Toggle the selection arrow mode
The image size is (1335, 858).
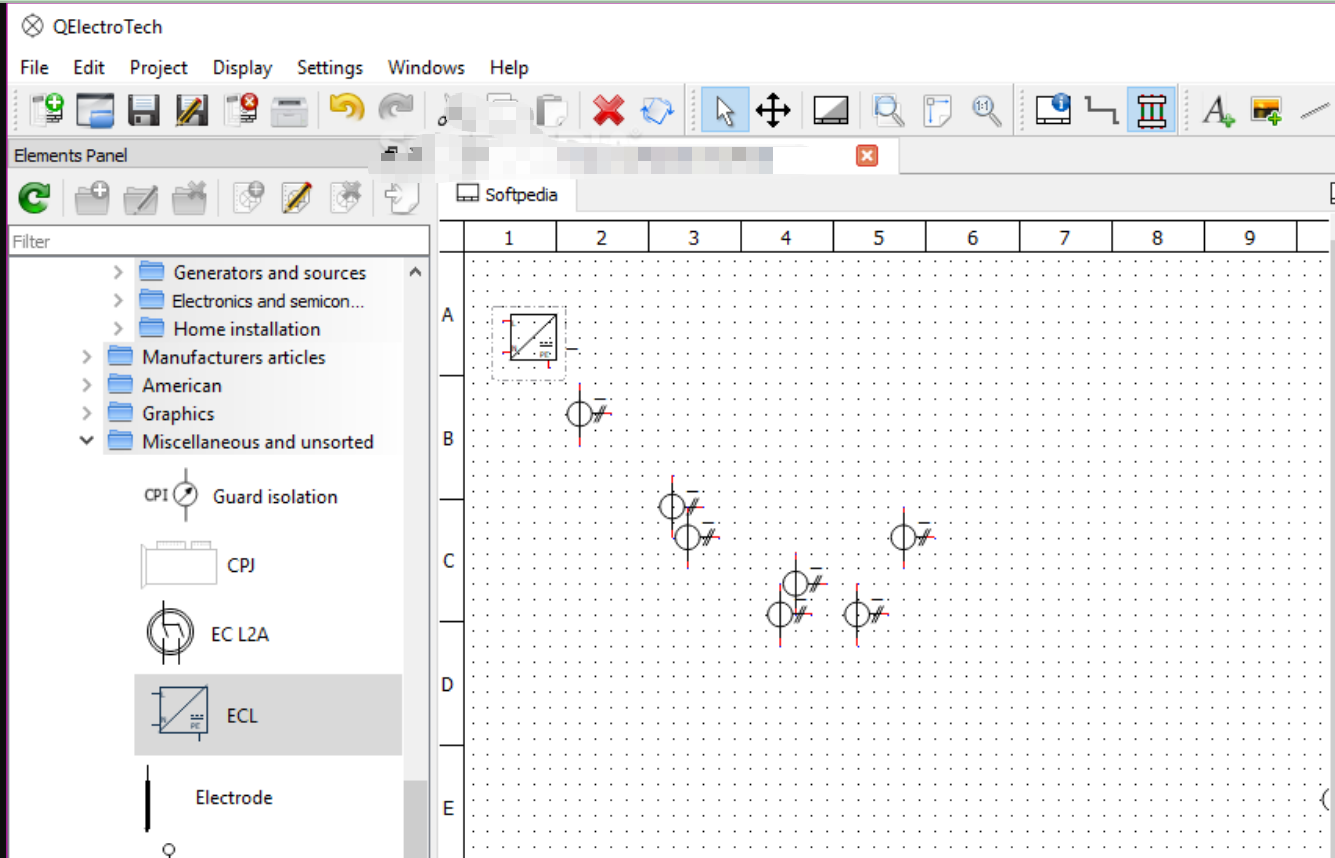[725, 110]
